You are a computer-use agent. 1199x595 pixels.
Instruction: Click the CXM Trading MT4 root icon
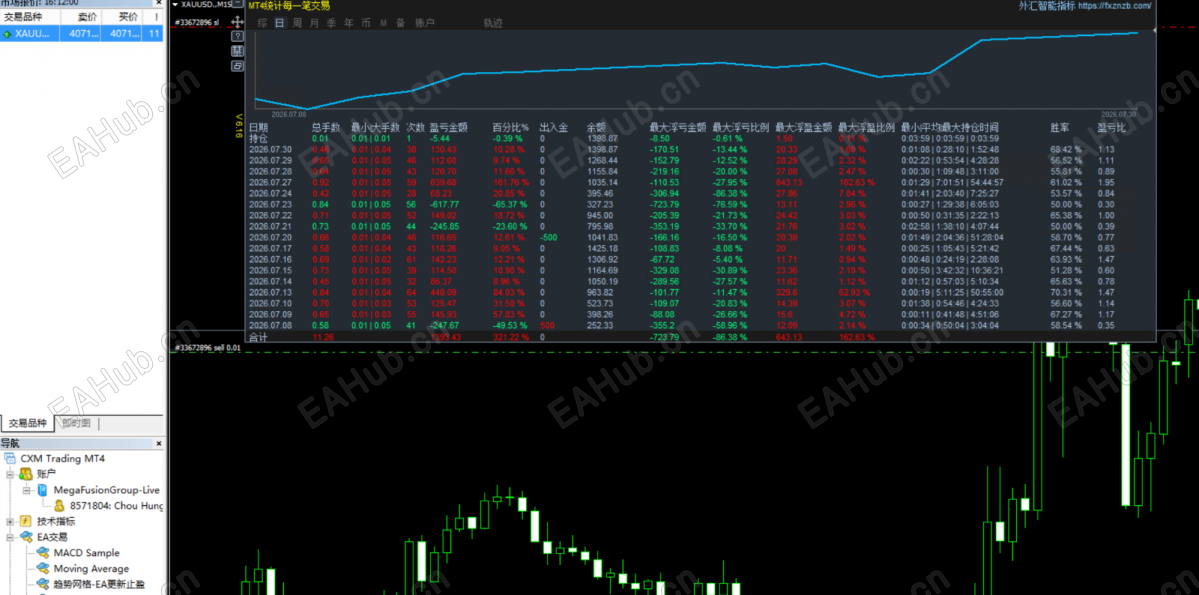click(11, 459)
